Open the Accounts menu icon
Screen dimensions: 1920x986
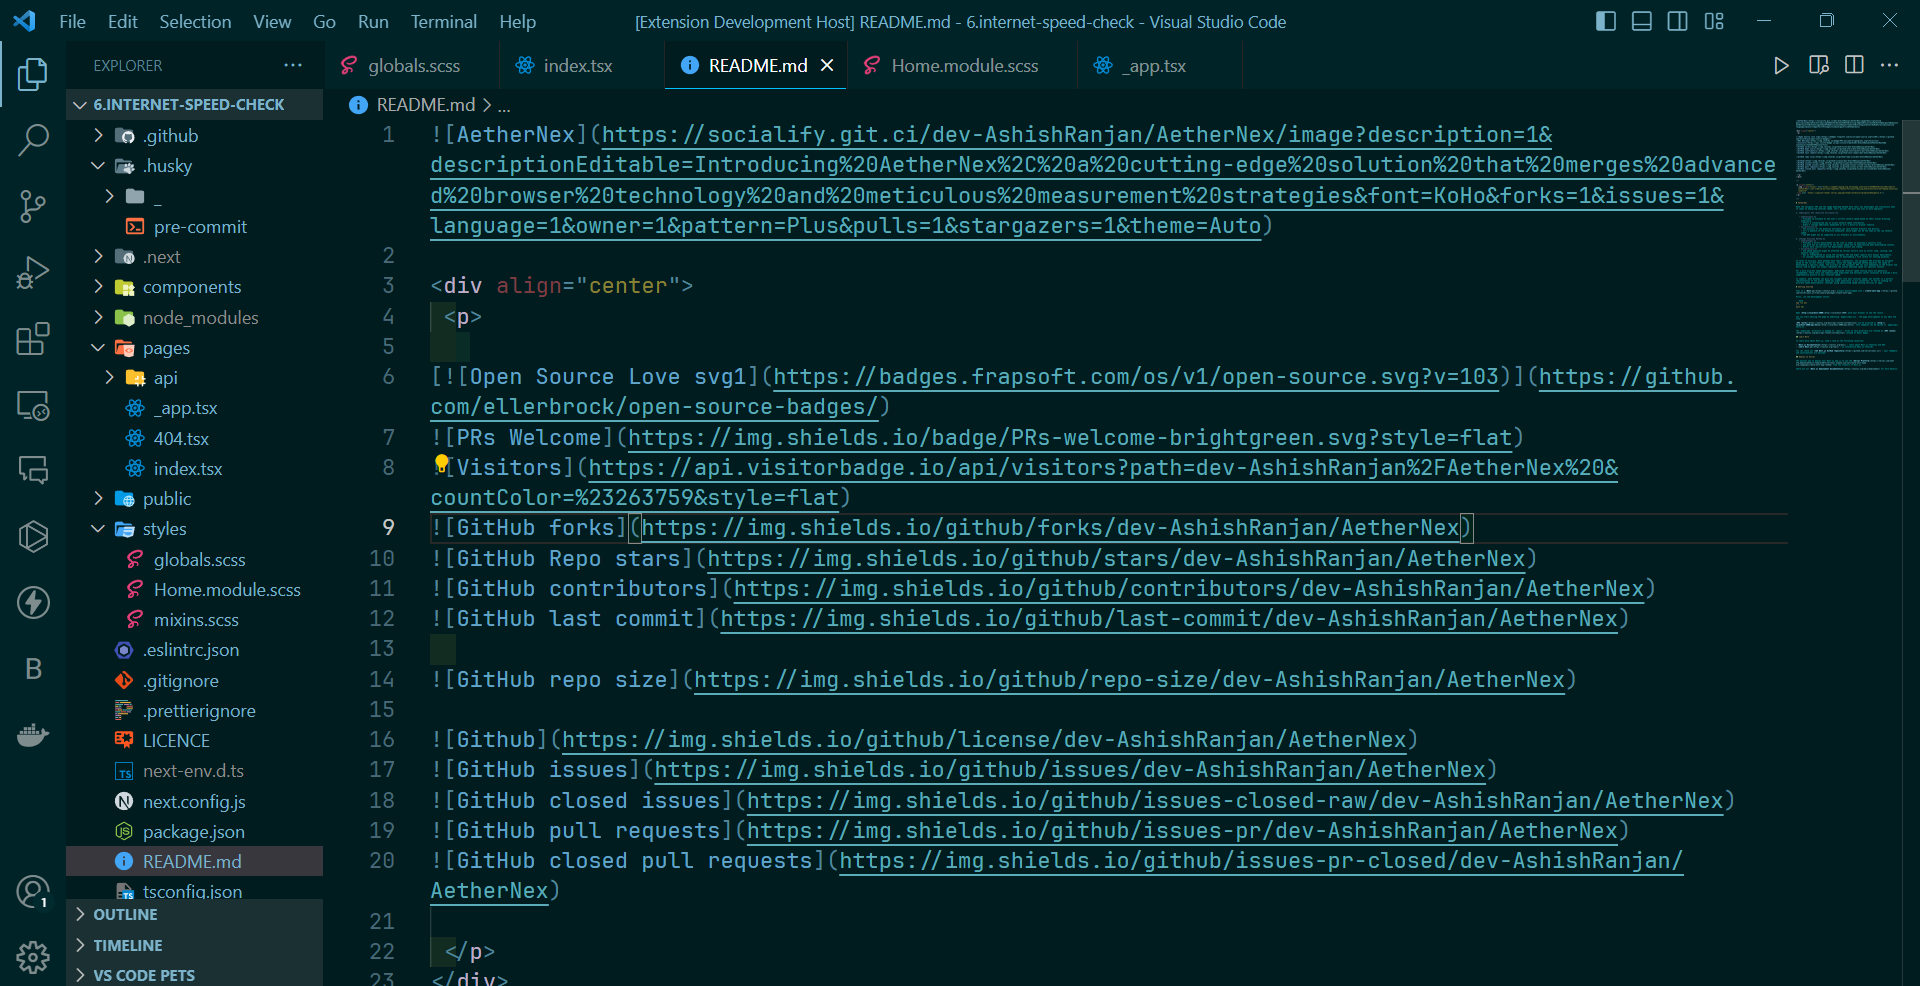click(33, 892)
